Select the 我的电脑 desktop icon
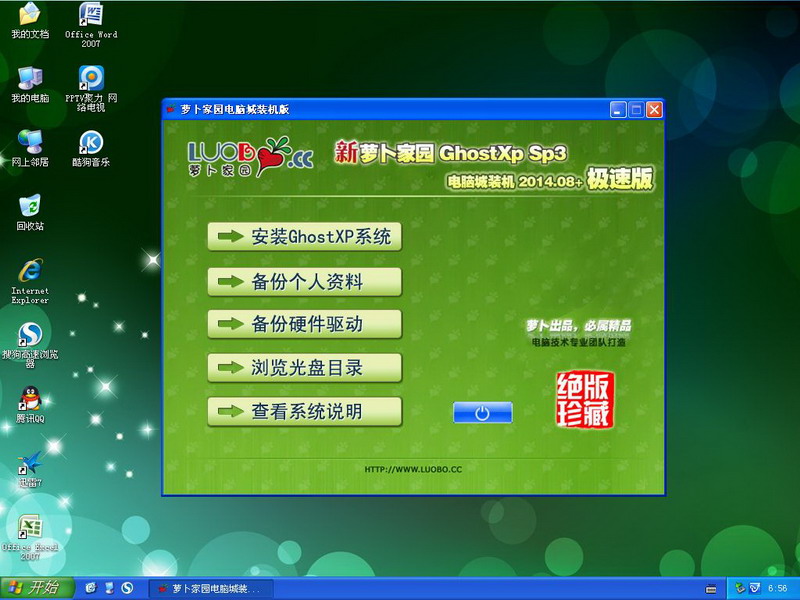800x600 pixels. point(30,84)
